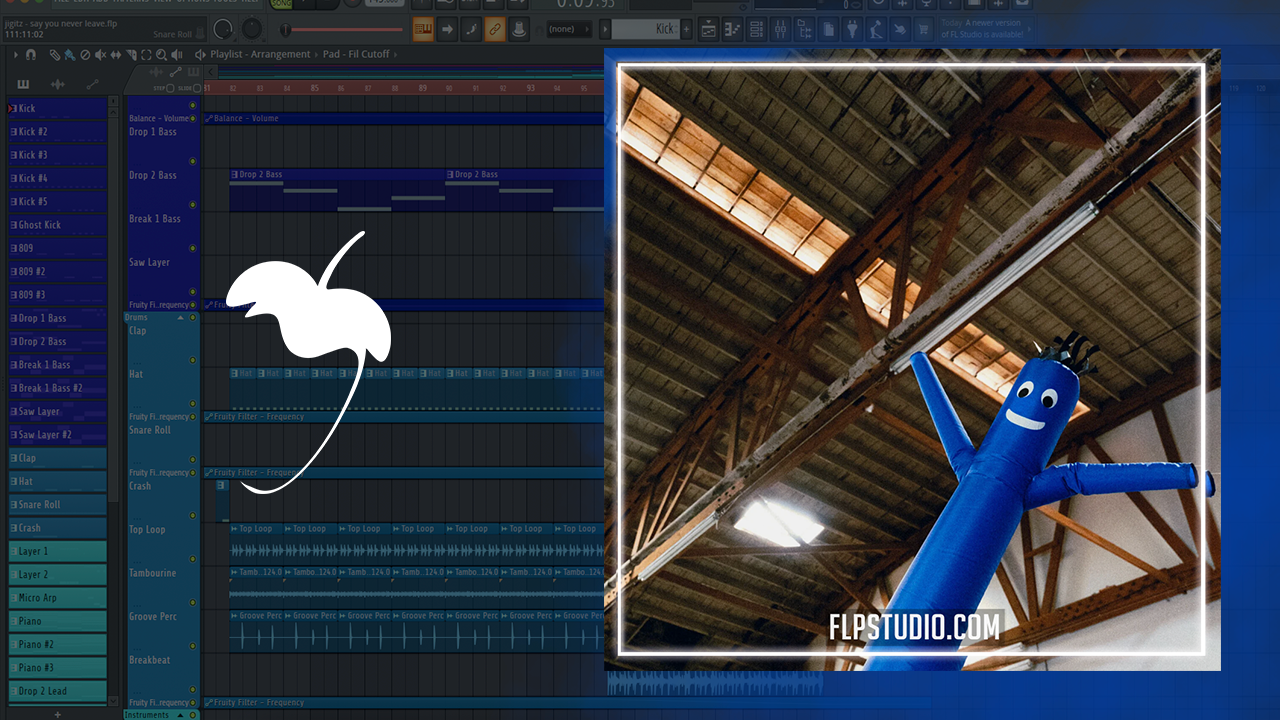Adjust the master volume knob

coord(224,29)
